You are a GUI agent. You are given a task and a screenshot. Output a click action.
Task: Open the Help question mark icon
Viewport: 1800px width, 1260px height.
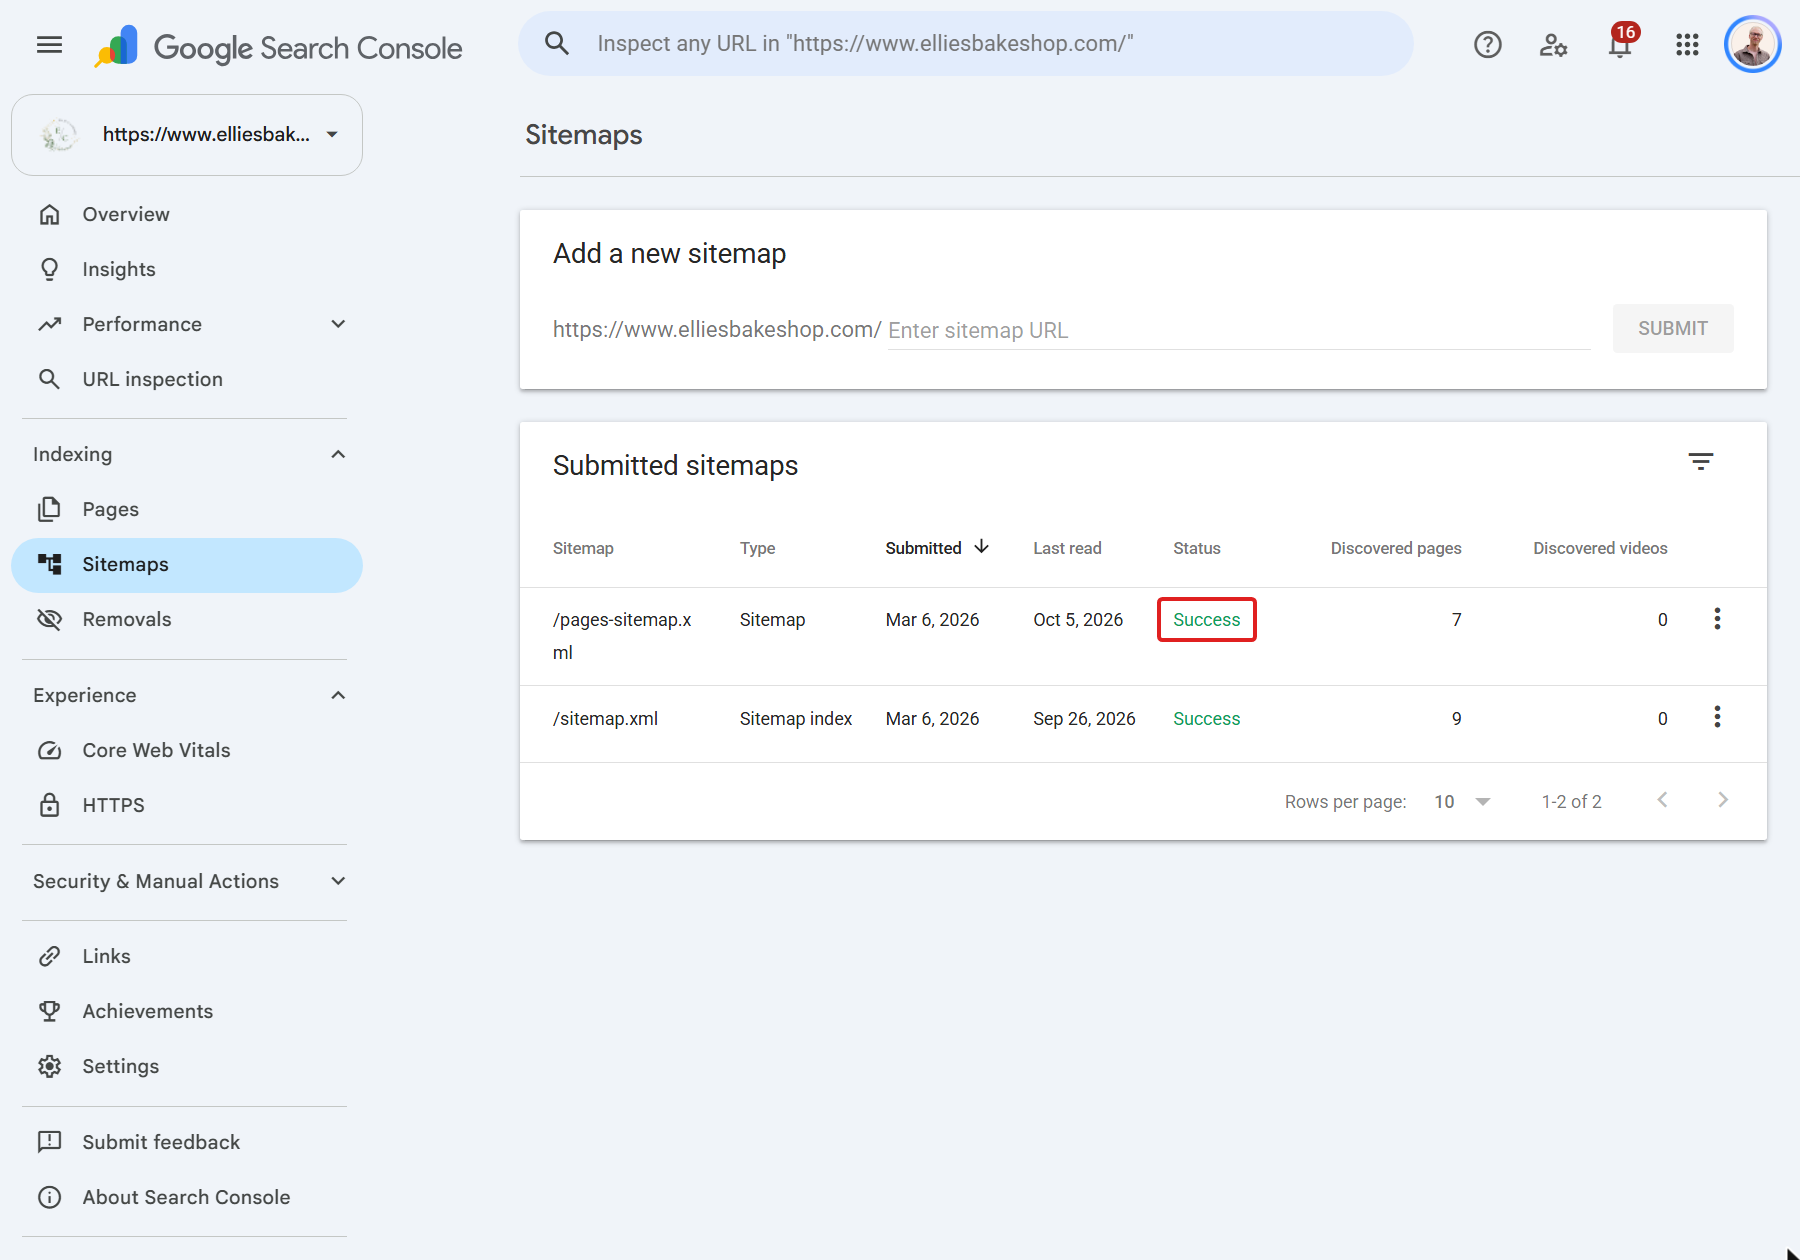[x=1487, y=45]
